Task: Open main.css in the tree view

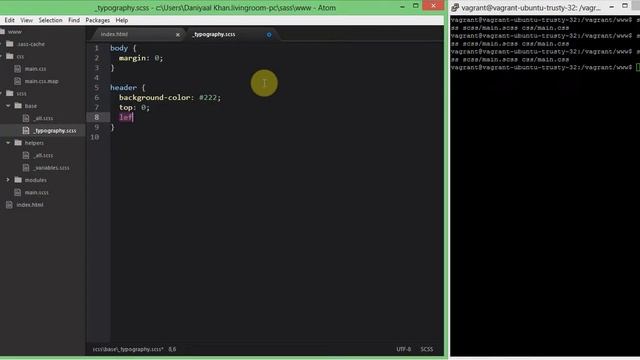Action: [36, 69]
